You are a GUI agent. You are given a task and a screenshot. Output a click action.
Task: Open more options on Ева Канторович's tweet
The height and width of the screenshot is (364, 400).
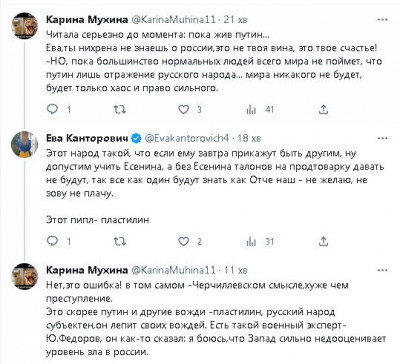click(x=382, y=138)
